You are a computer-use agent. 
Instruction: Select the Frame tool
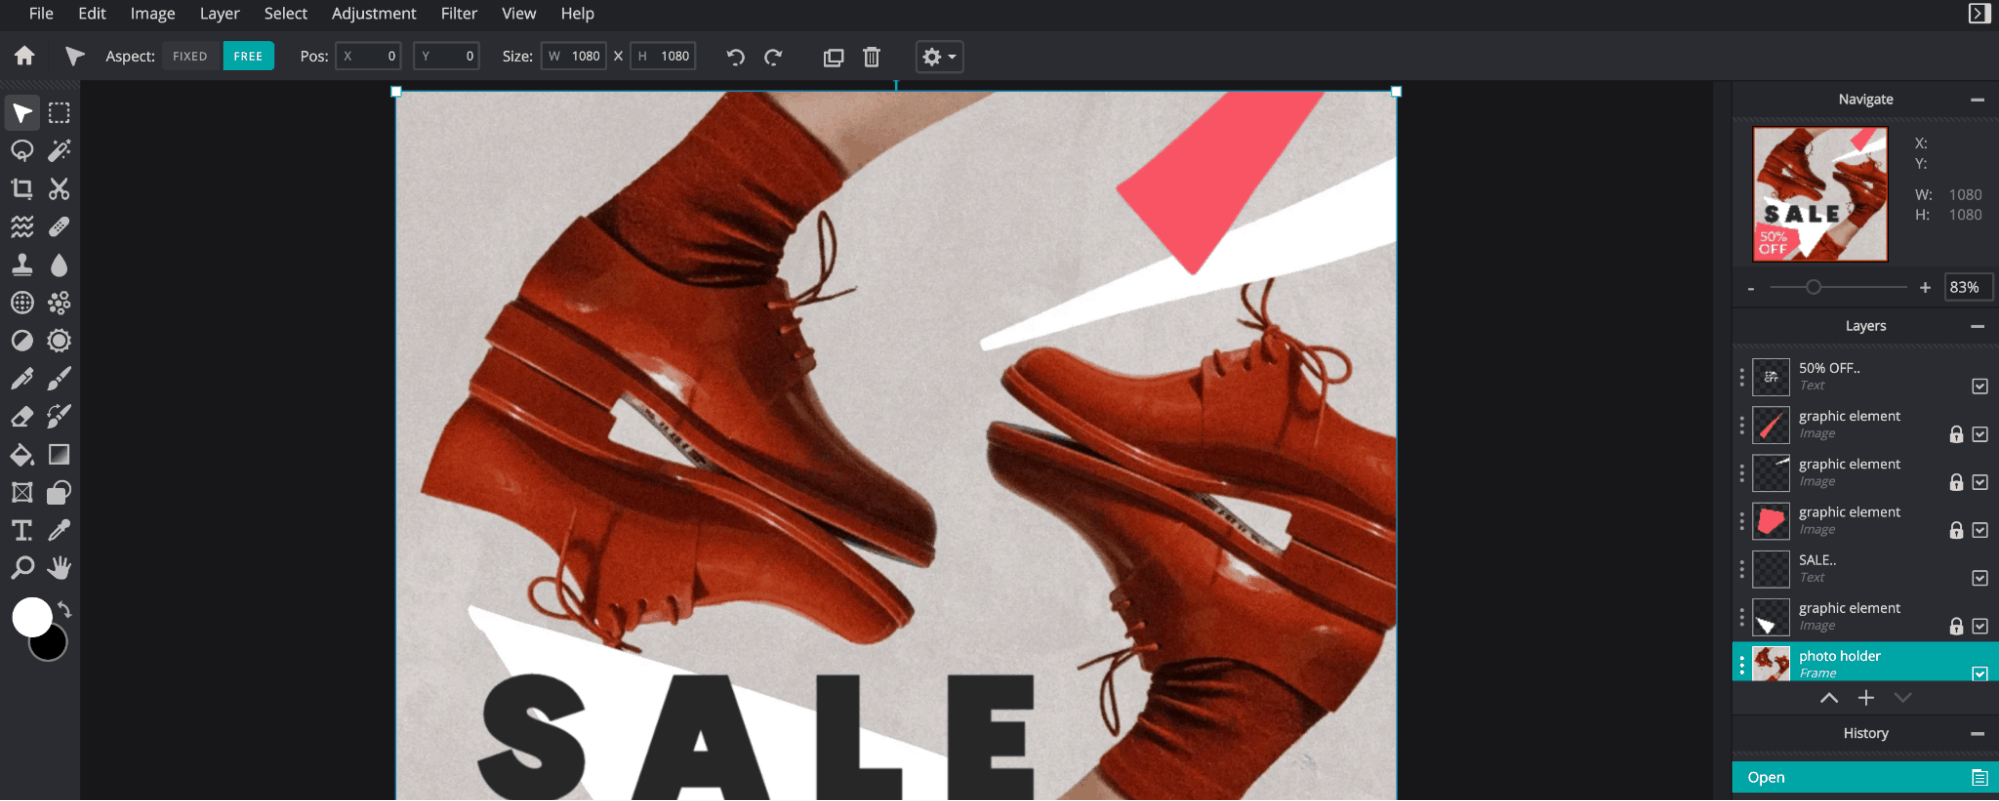pyautogui.click(x=22, y=493)
